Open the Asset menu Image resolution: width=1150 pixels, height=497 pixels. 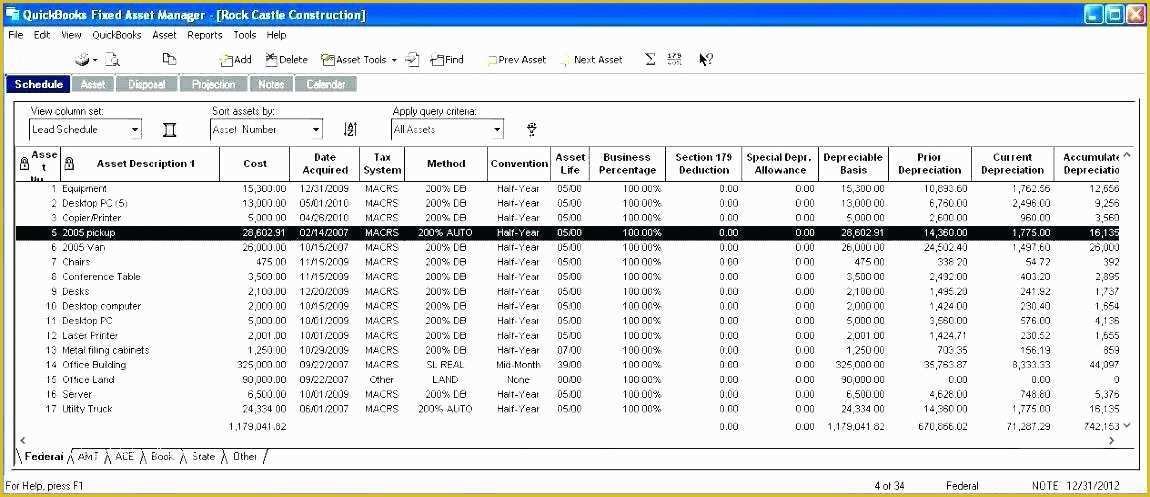pyautogui.click(x=164, y=34)
